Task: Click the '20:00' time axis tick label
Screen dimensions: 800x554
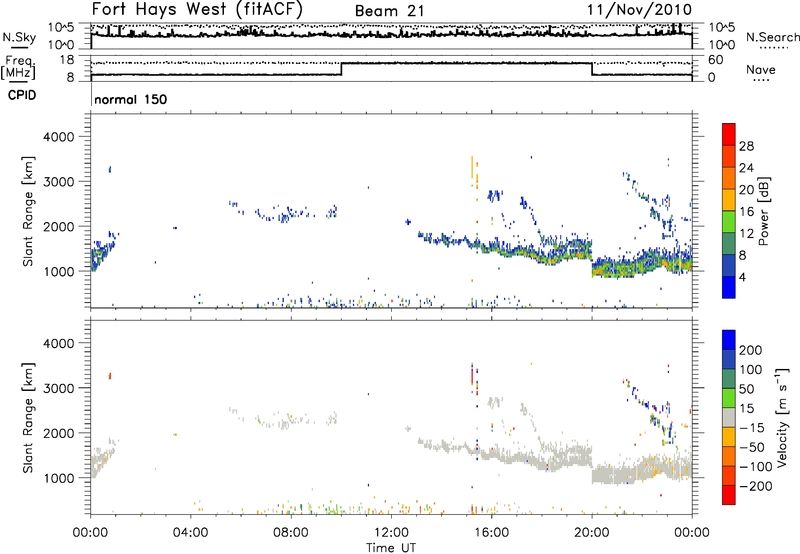Action: coord(591,533)
